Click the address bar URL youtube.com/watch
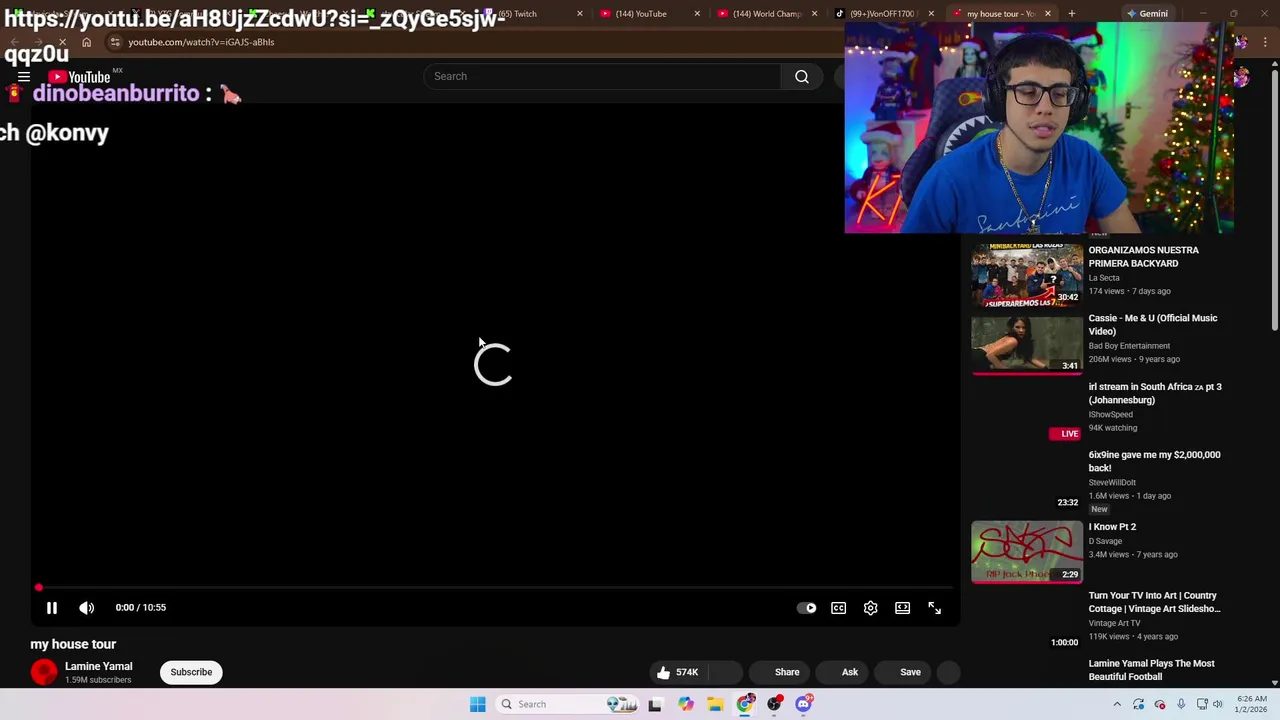This screenshot has height=720, width=1280. [x=201, y=42]
